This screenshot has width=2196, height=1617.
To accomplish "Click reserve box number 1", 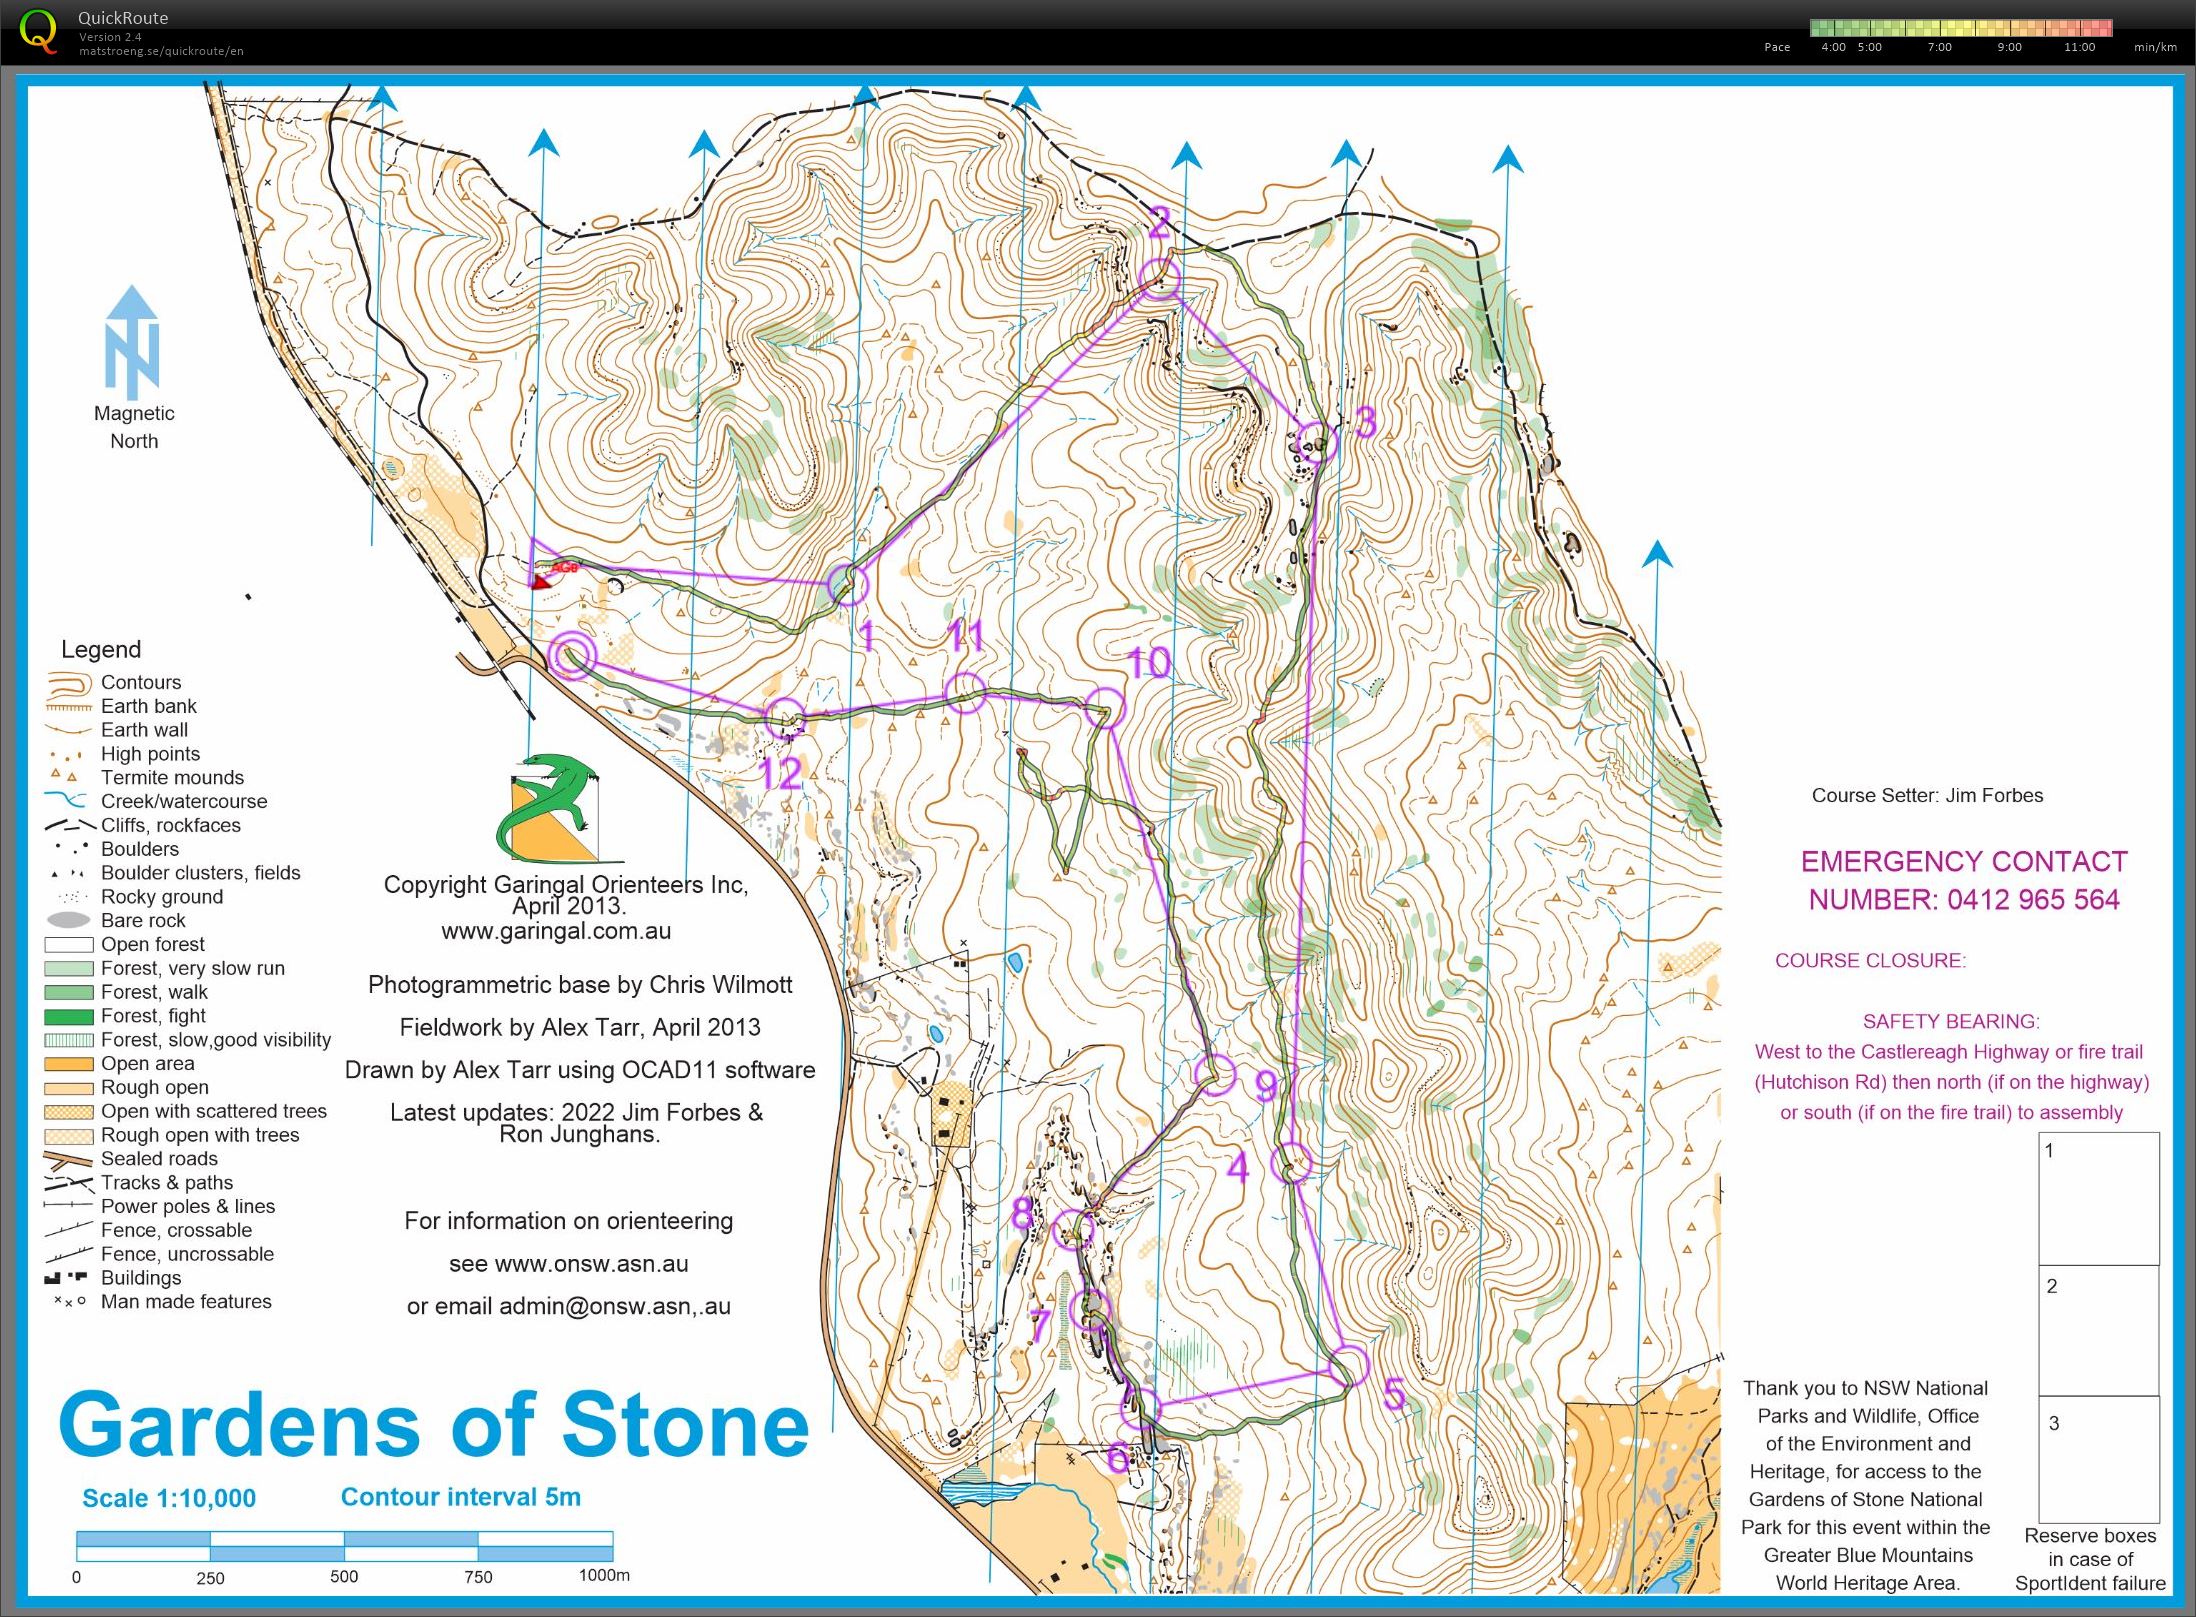I will pos(2098,1198).
